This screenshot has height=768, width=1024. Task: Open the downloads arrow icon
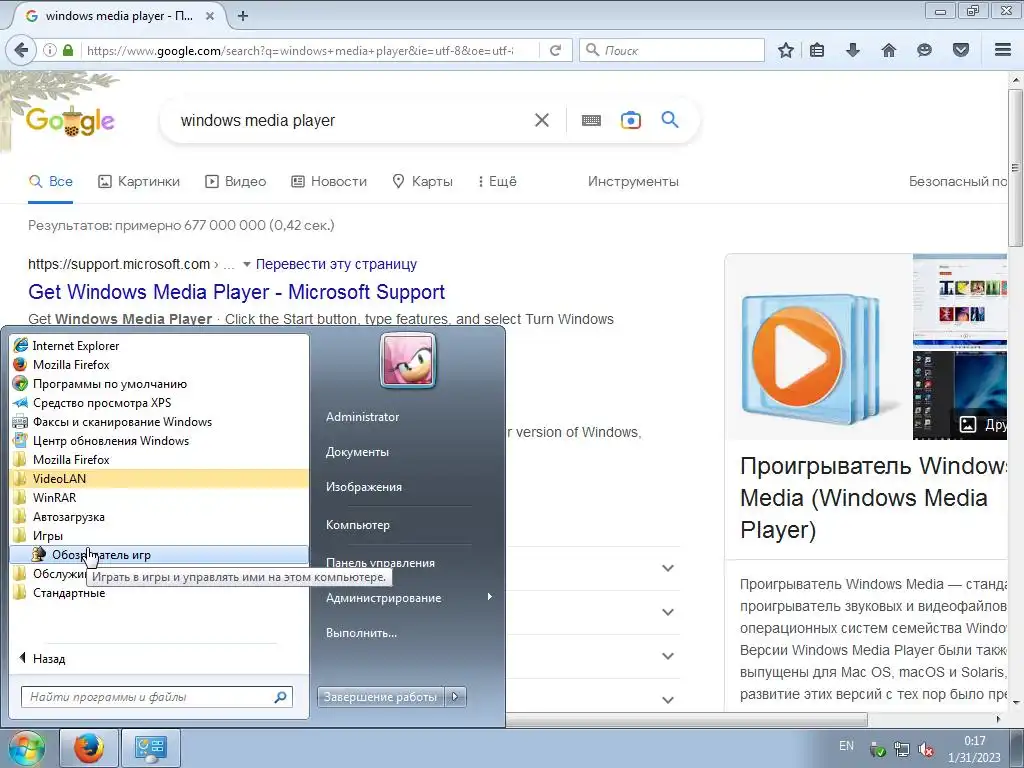[x=852, y=50]
